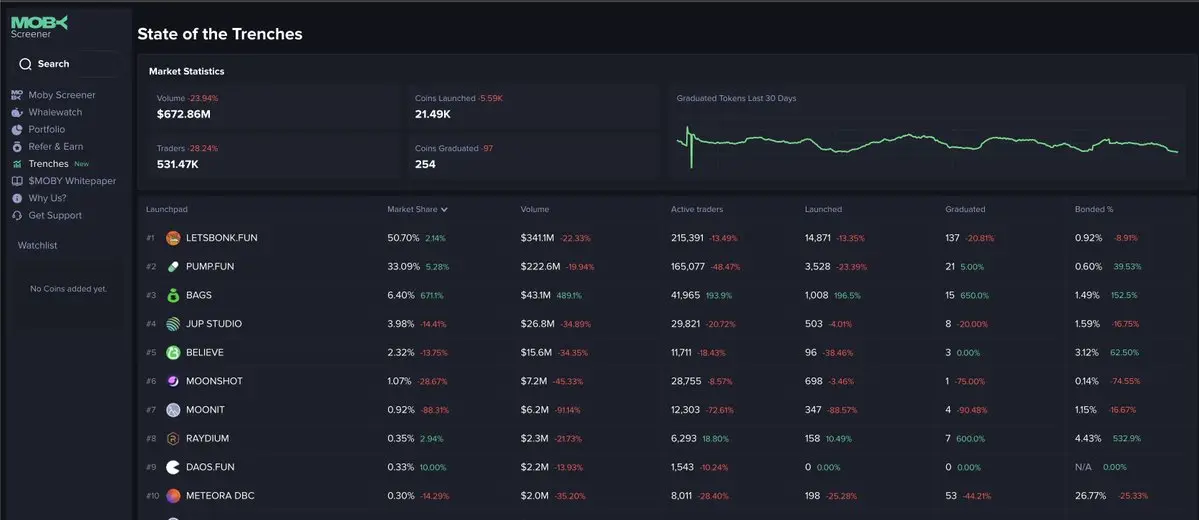Click the $222.6M volume cell
1199x520 pixels.
coord(541,267)
